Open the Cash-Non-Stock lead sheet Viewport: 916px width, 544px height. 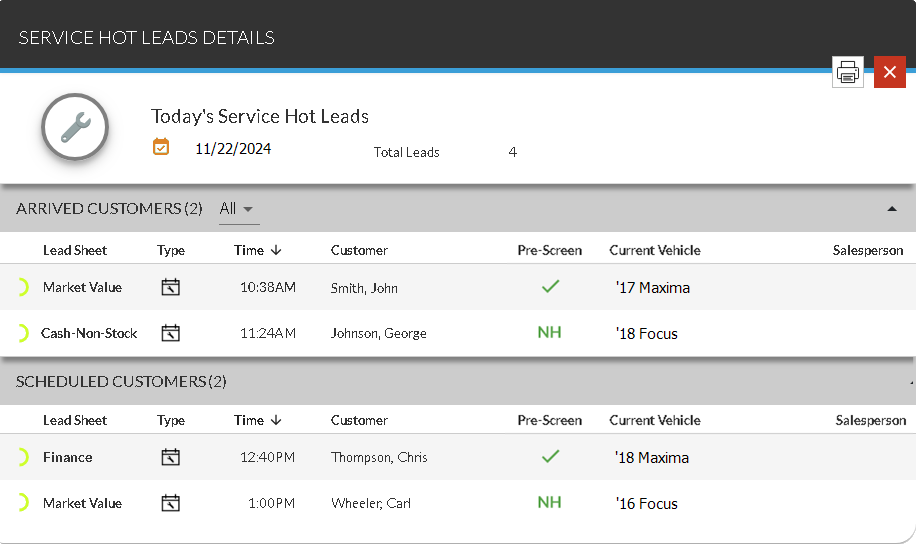click(x=89, y=333)
